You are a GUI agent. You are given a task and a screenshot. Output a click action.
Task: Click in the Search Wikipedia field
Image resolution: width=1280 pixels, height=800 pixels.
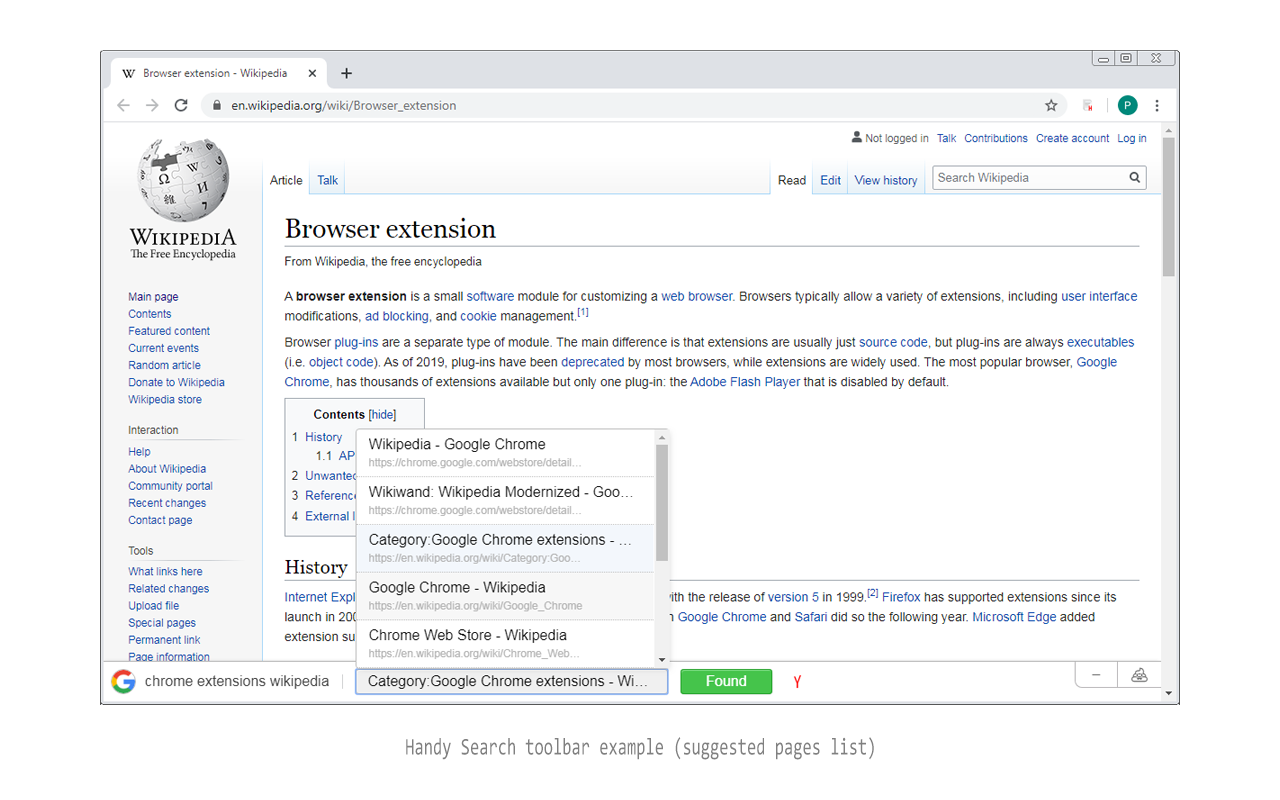1028,178
